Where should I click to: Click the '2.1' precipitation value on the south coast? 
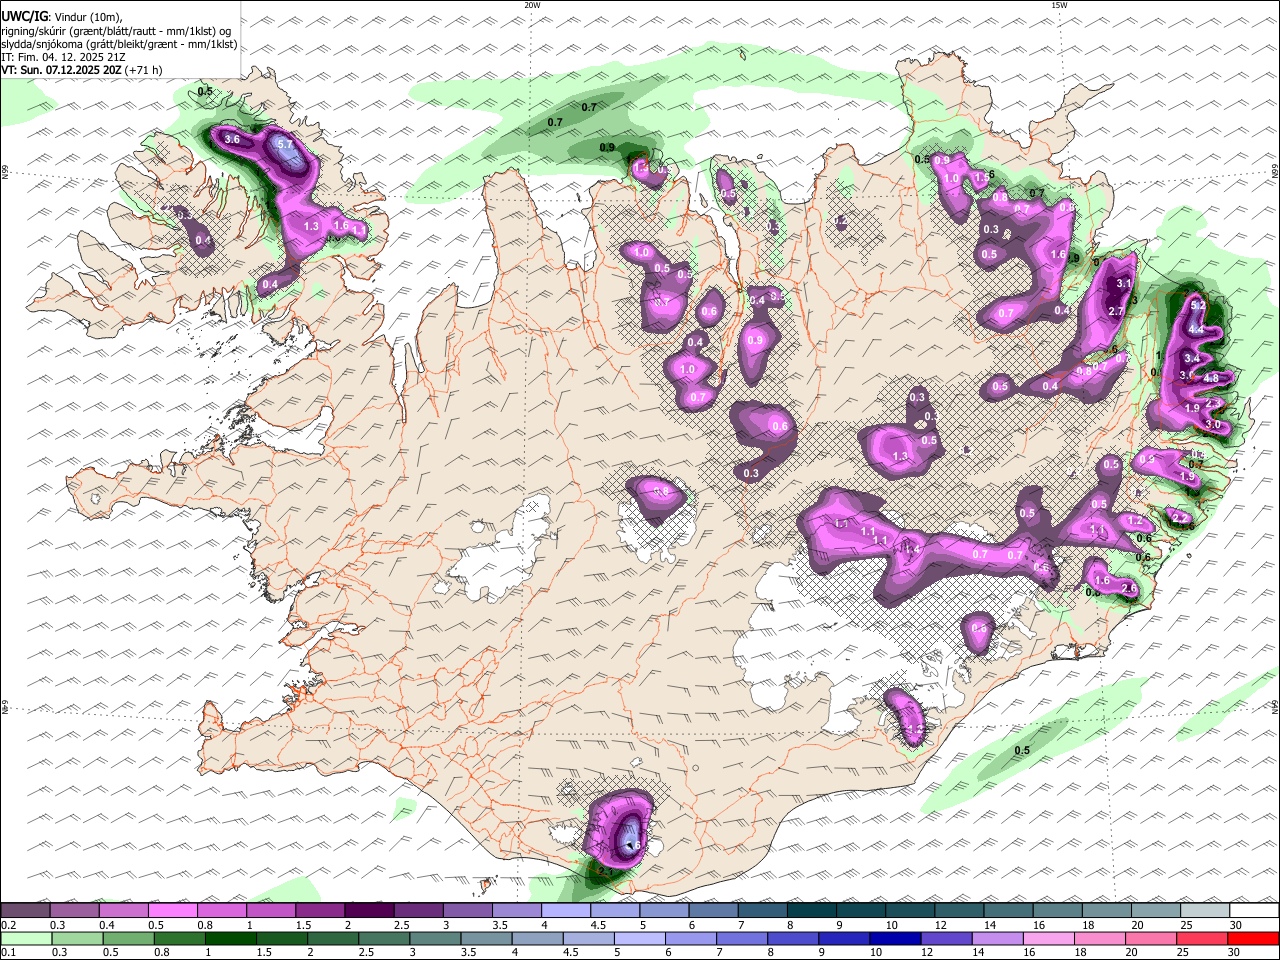pyautogui.click(x=605, y=872)
